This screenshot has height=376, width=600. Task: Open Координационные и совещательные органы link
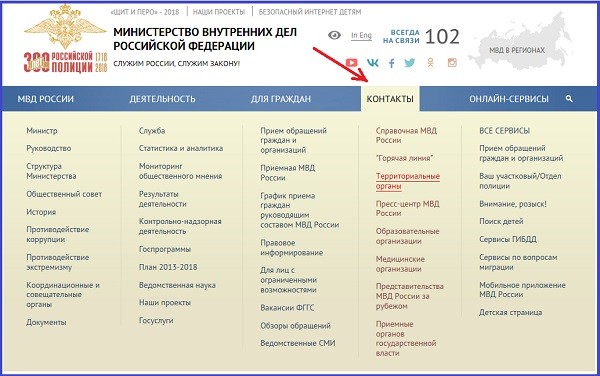point(63,295)
